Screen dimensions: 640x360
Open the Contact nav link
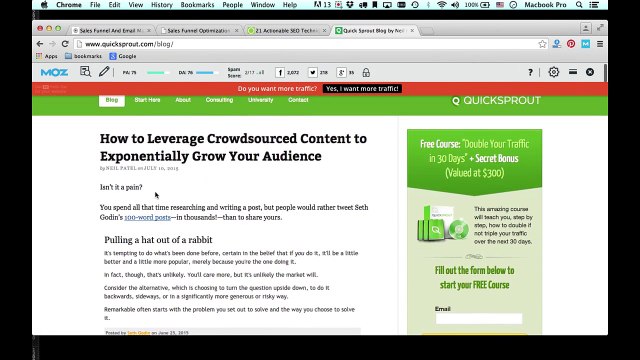click(x=298, y=100)
